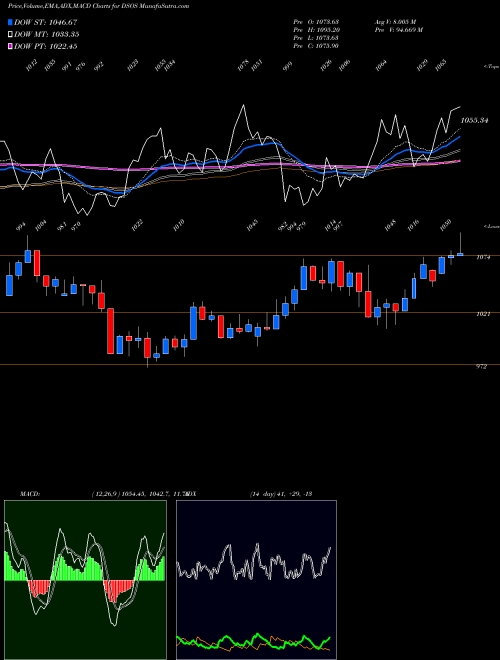Click the tall red candle falling below 1021
Image resolution: width=500 pixels, height=660 pixels.
tap(111, 331)
